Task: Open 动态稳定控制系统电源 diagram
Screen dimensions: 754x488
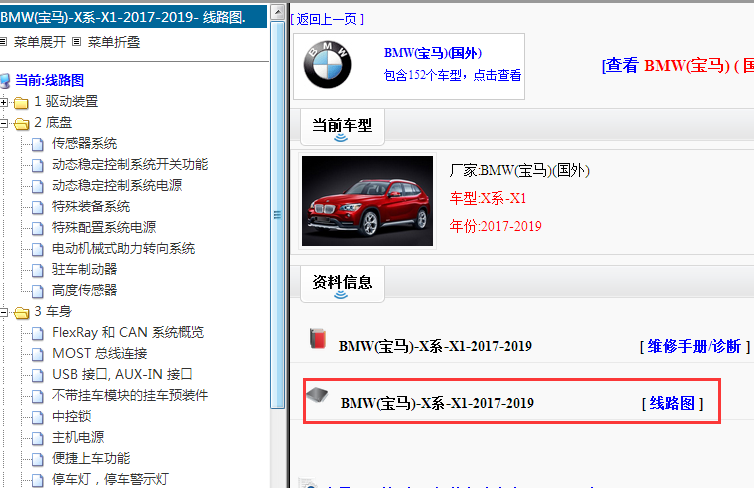Action: pos(117,186)
